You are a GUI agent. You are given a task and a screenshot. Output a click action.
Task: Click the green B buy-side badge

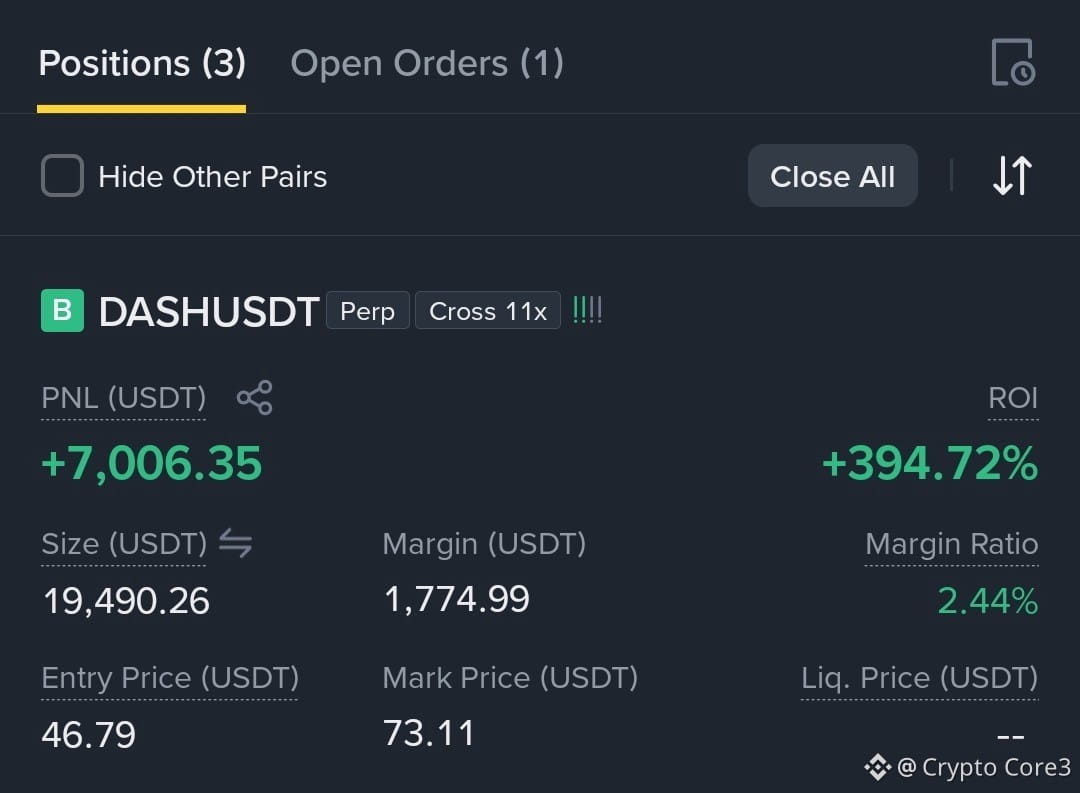(x=62, y=311)
